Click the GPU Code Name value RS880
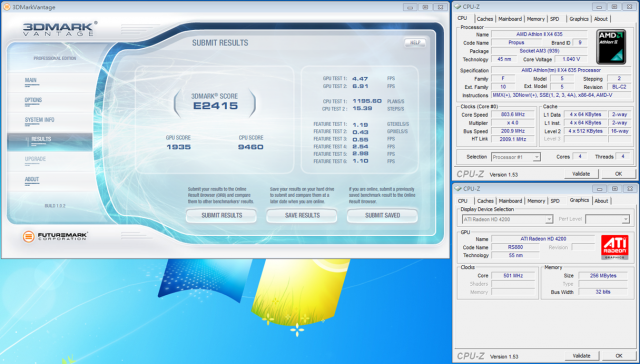The width and height of the screenshot is (640, 364). [x=516, y=247]
